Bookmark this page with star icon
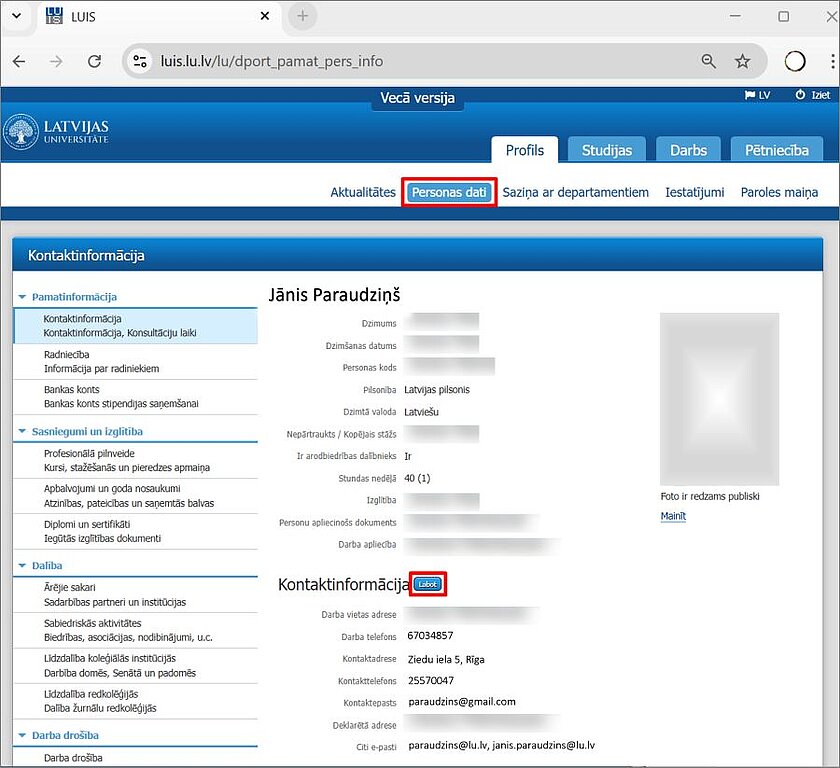This screenshot has height=768, width=840. (x=742, y=61)
